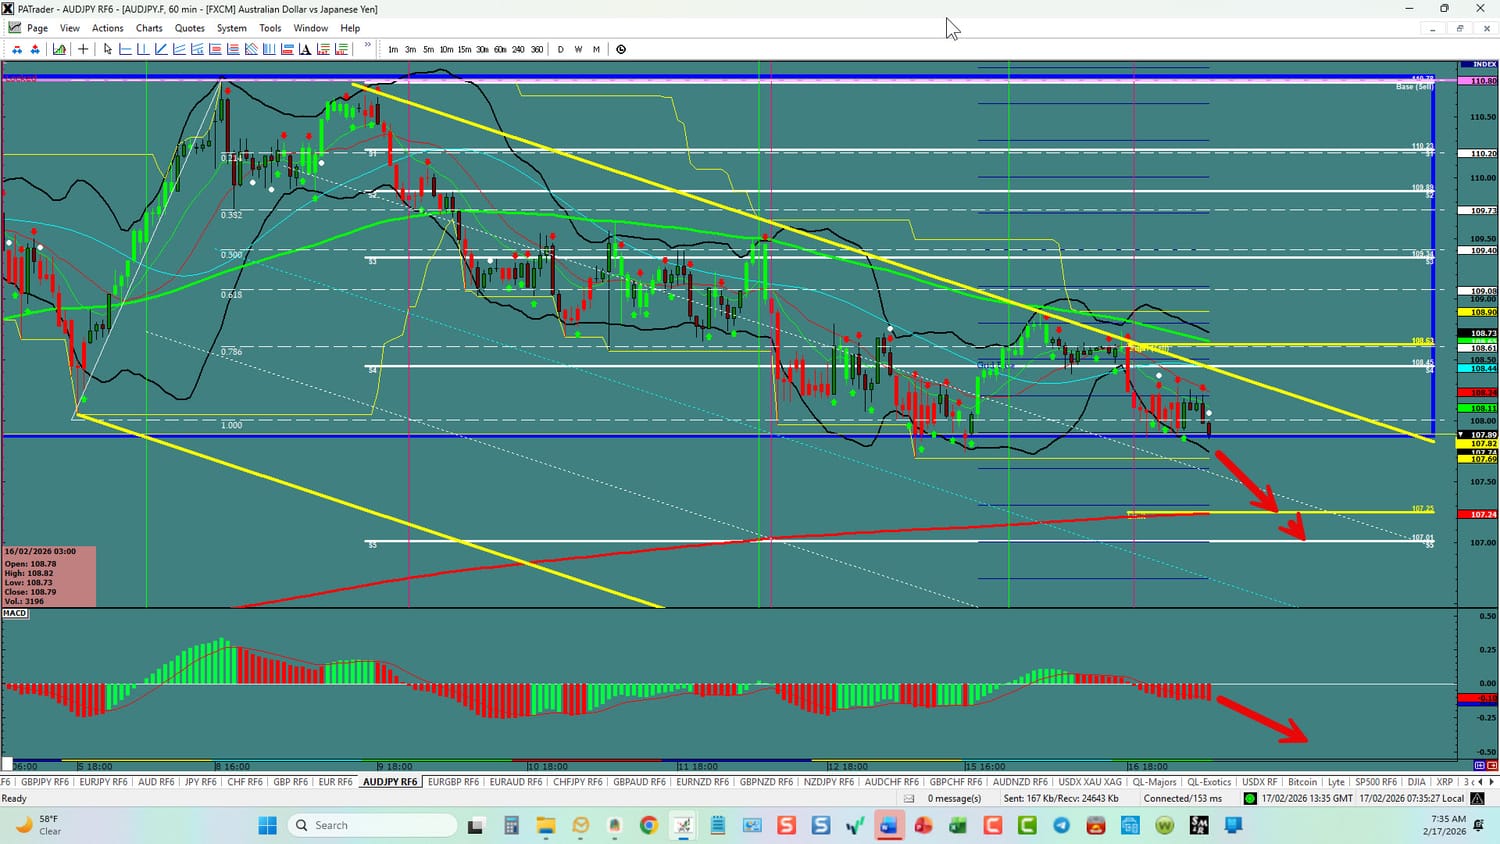Viewport: 1500px width, 844px height.
Task: Open the chart indicators icon
Action: 60,49
